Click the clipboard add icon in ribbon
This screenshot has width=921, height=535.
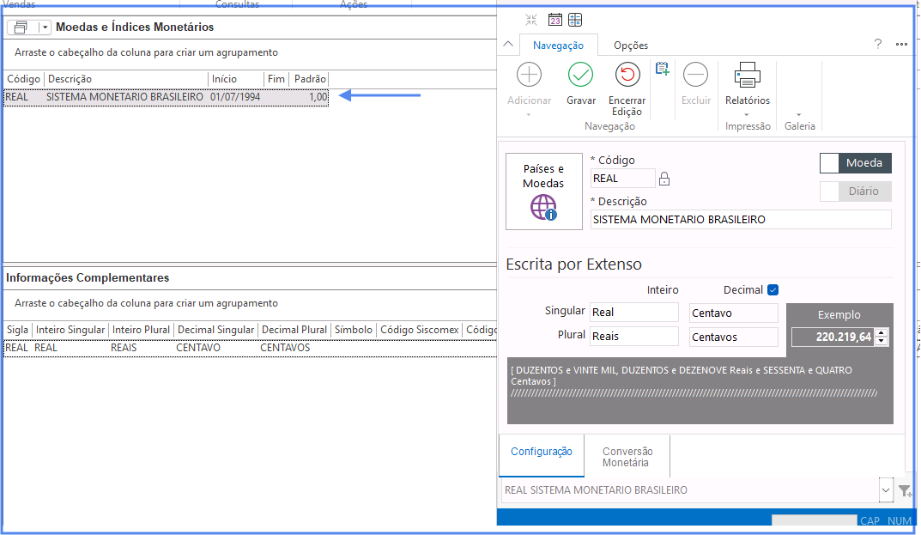pos(661,68)
